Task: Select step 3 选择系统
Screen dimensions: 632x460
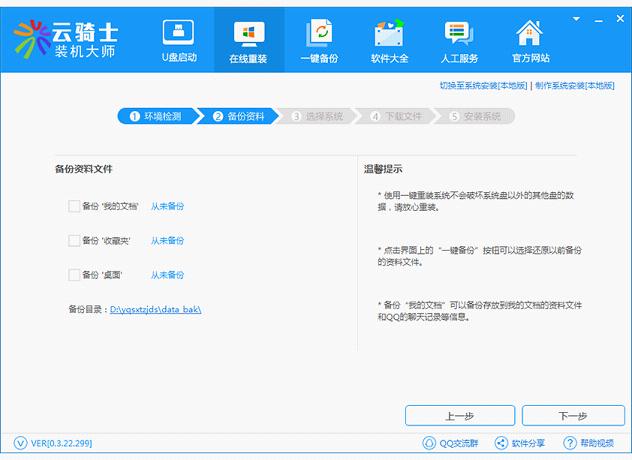Action: (318, 117)
